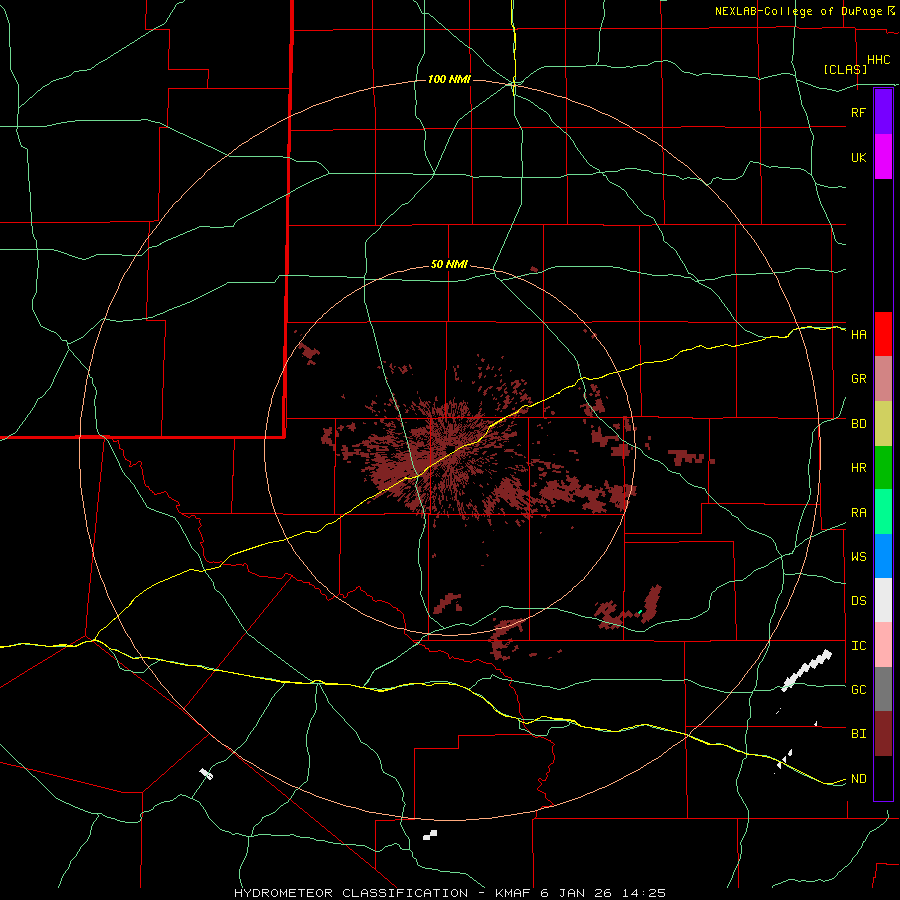The height and width of the screenshot is (900, 900).
Task: Click the UK legend label
Action: point(858,157)
